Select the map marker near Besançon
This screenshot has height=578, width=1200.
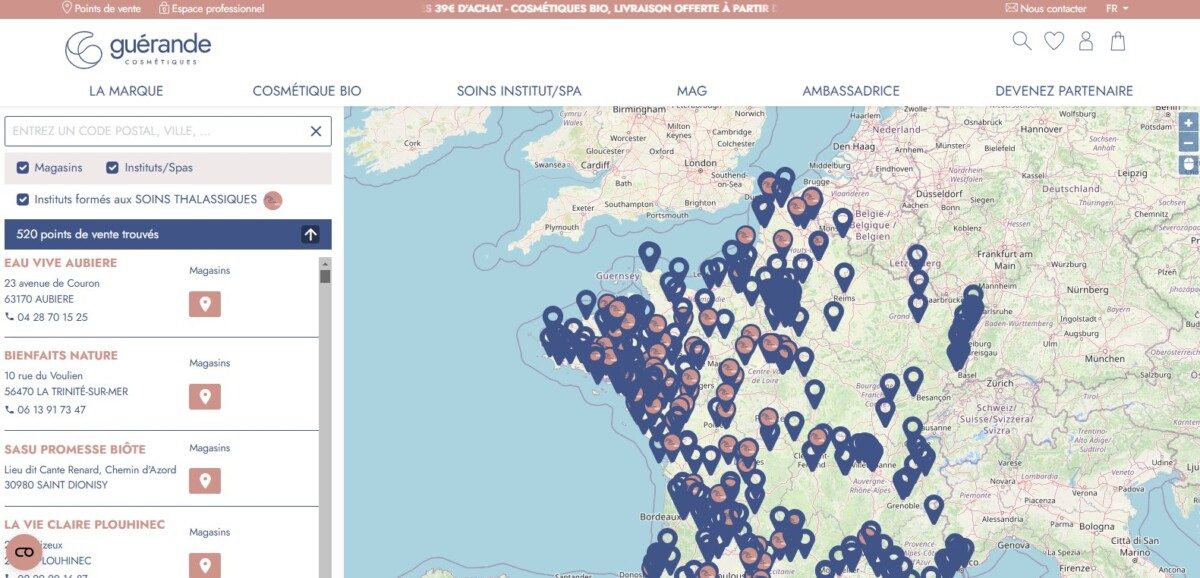[x=912, y=379]
